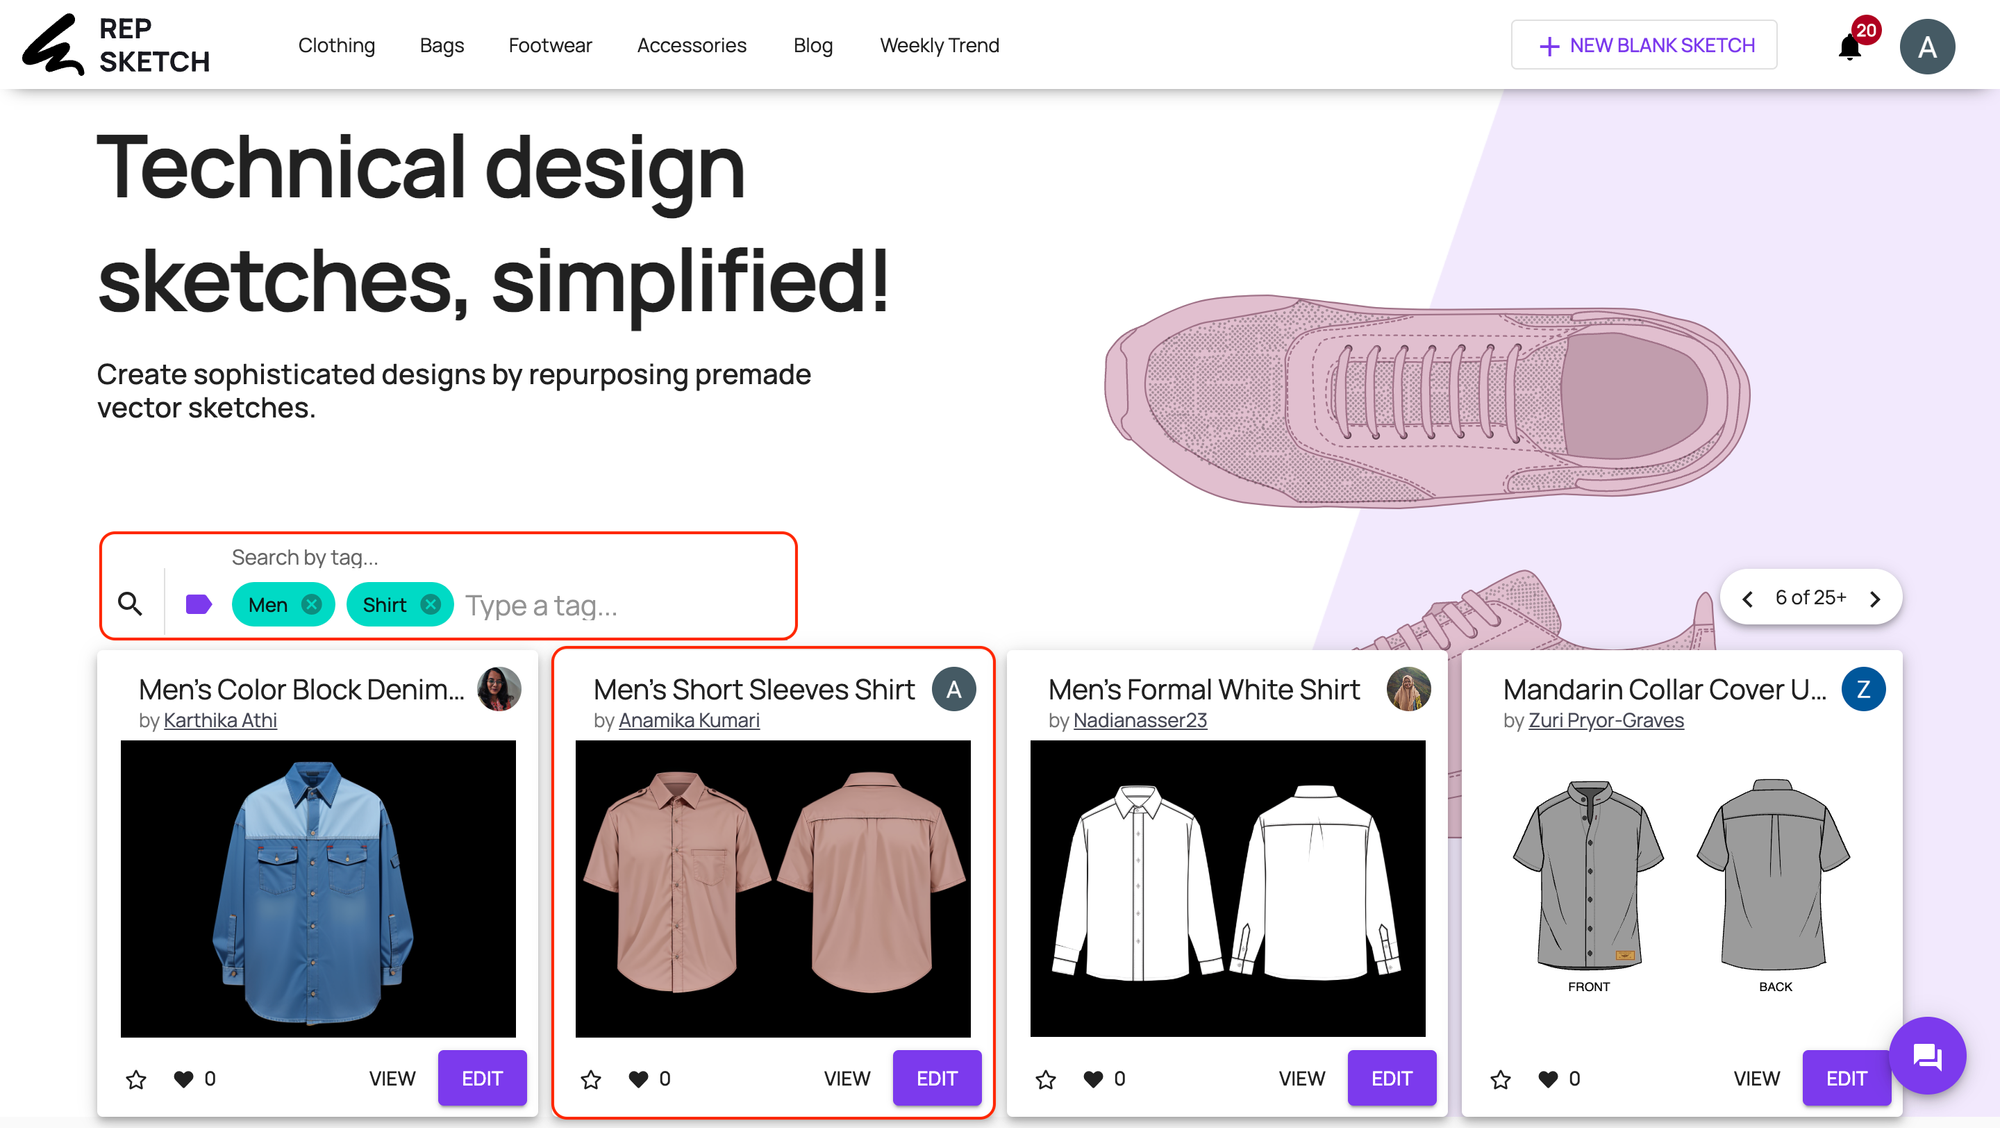Click the previous page arrow chevron
Image resolution: width=2000 pixels, height=1128 pixels.
point(1747,596)
